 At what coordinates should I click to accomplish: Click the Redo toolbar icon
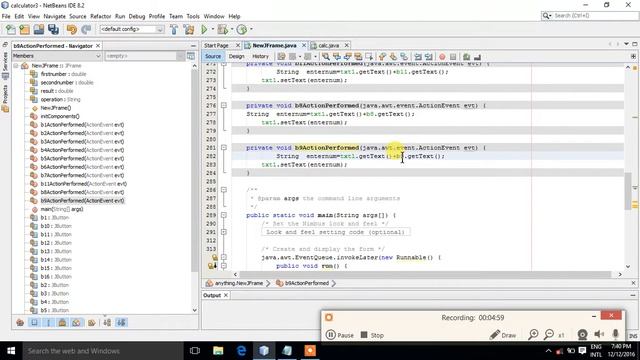pyautogui.click(x=86, y=29)
